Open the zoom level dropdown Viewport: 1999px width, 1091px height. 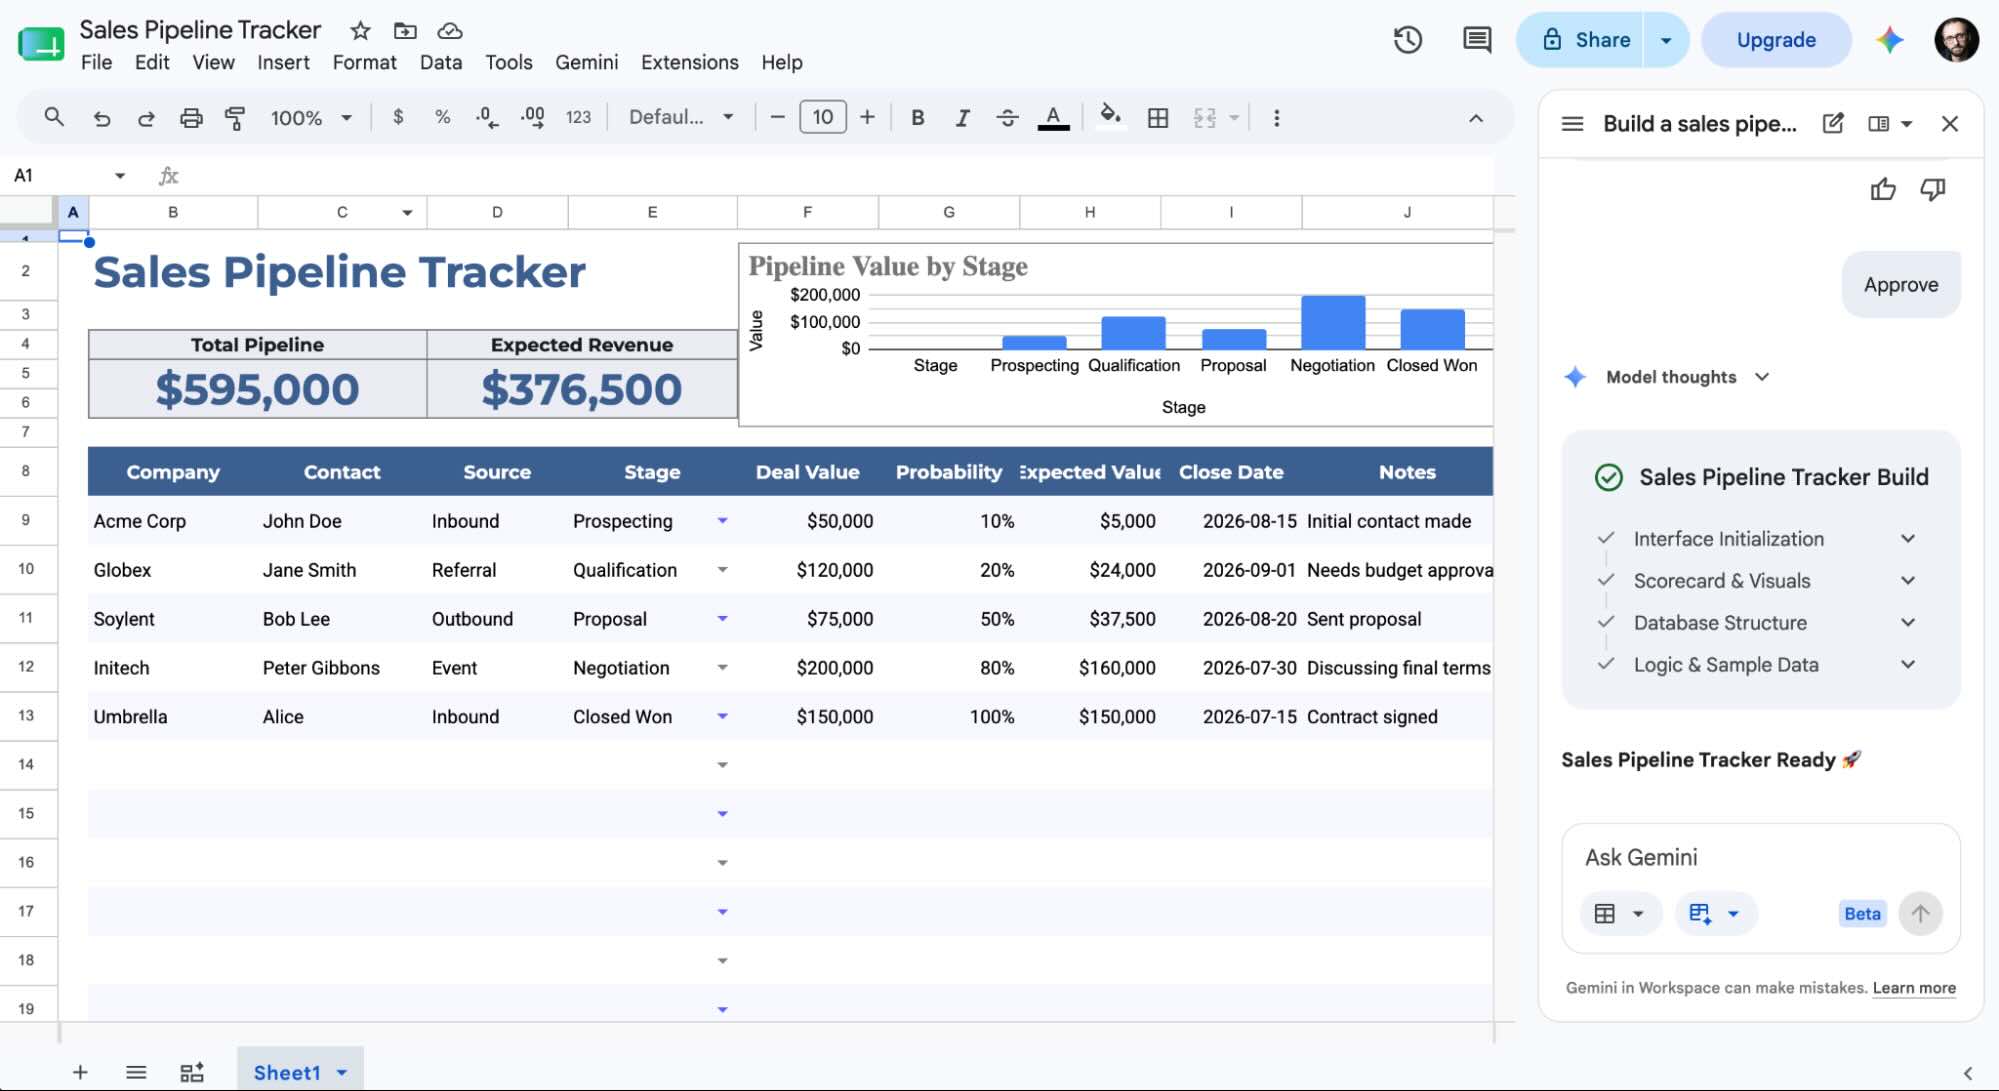(x=311, y=118)
